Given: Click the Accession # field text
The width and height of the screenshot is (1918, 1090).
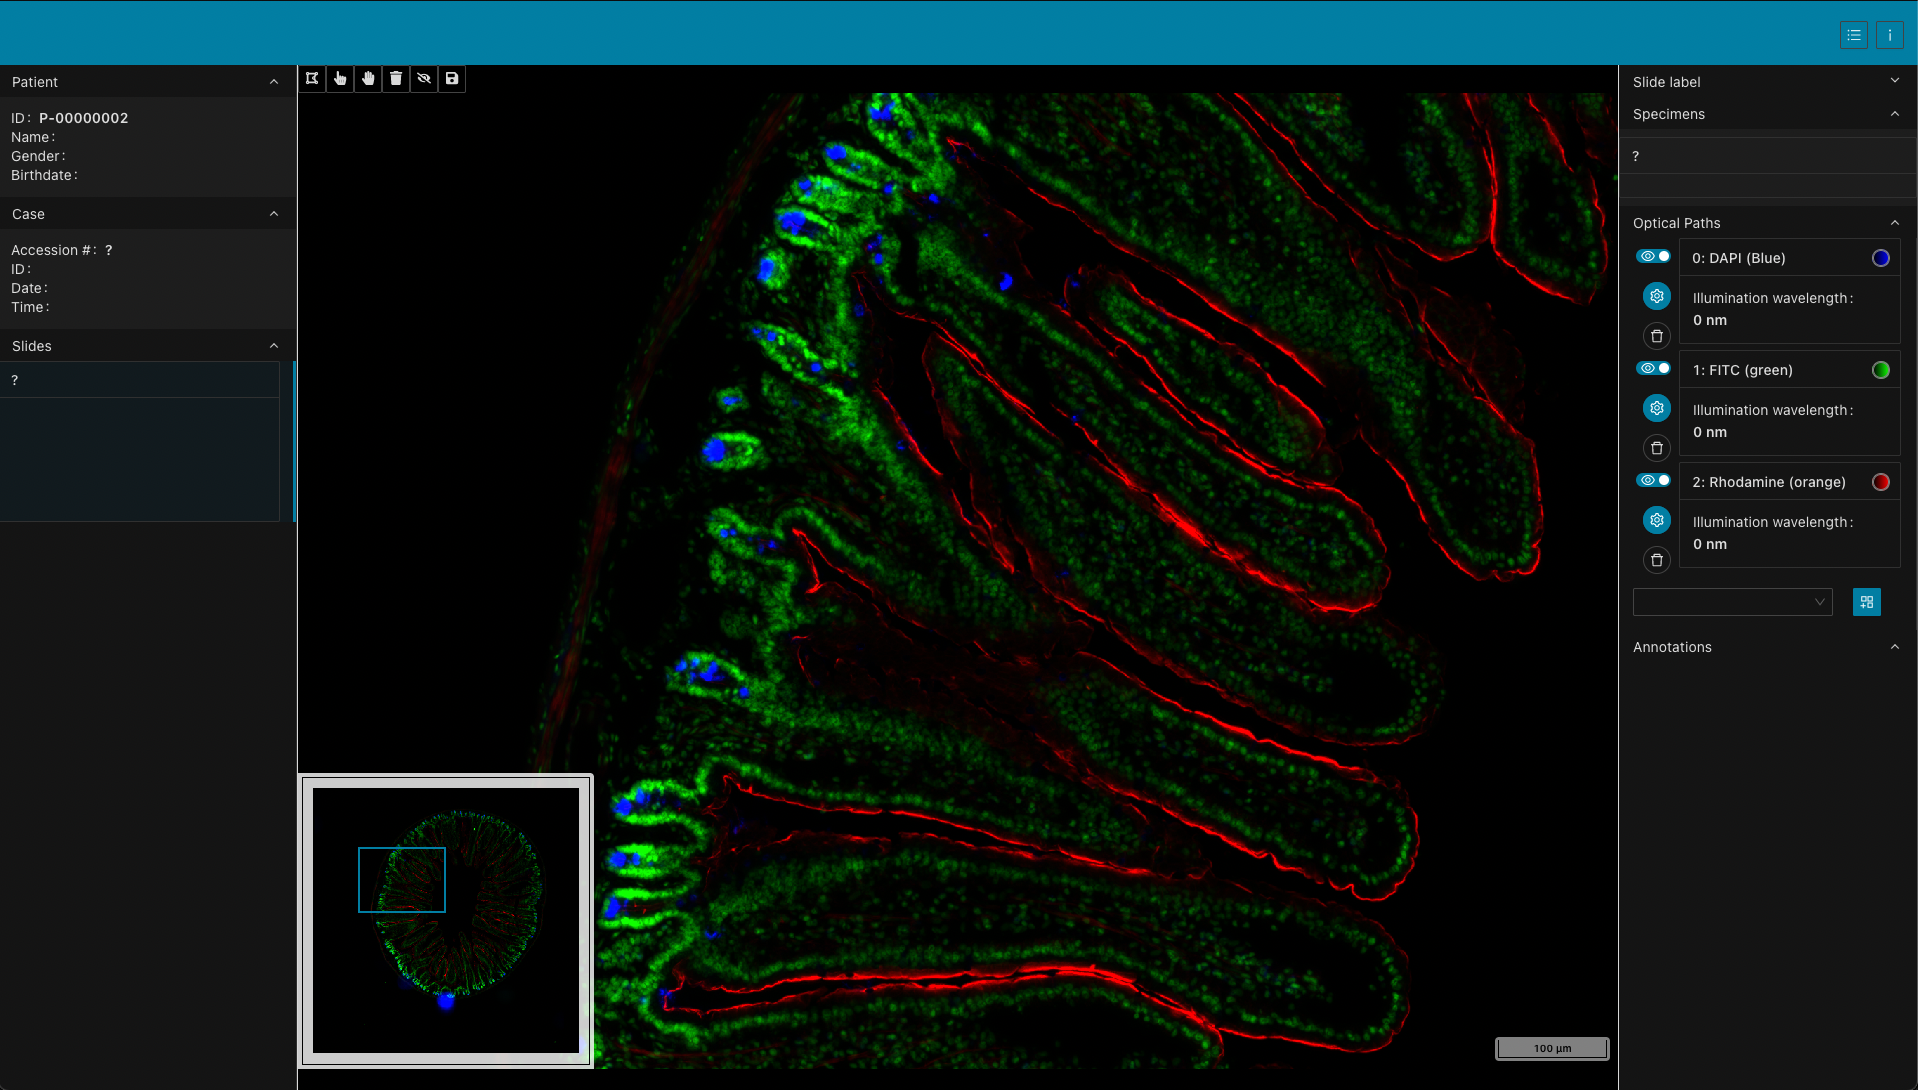Looking at the screenshot, I should [62, 250].
